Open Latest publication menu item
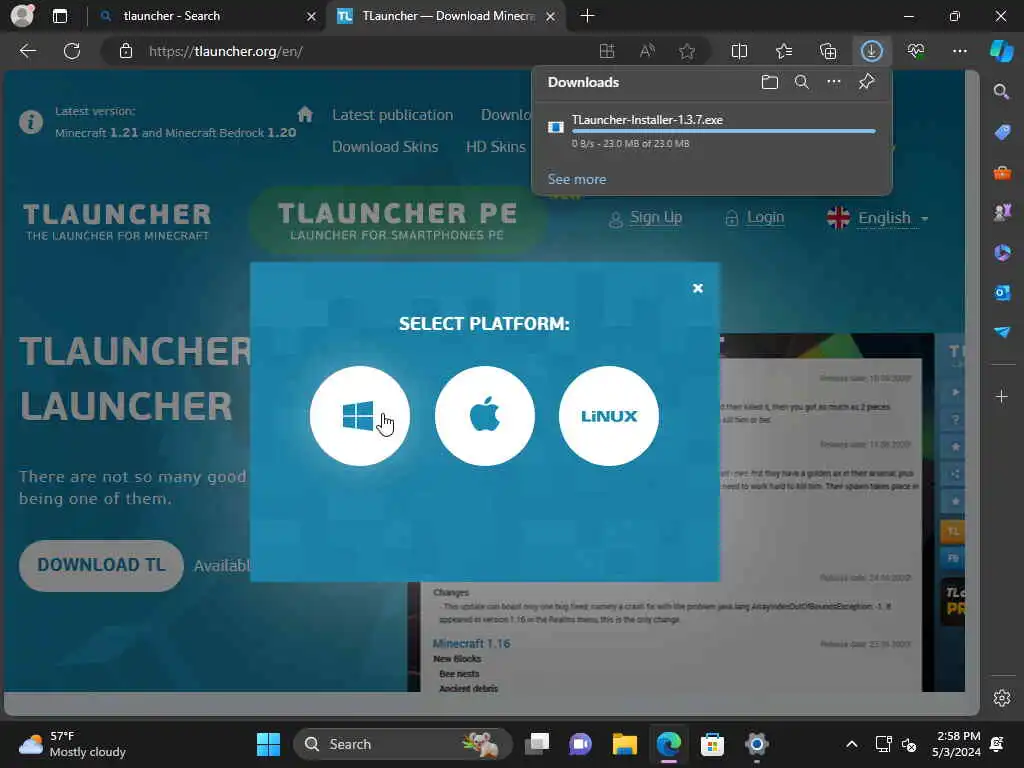This screenshot has height=768, width=1024. pyautogui.click(x=392, y=115)
